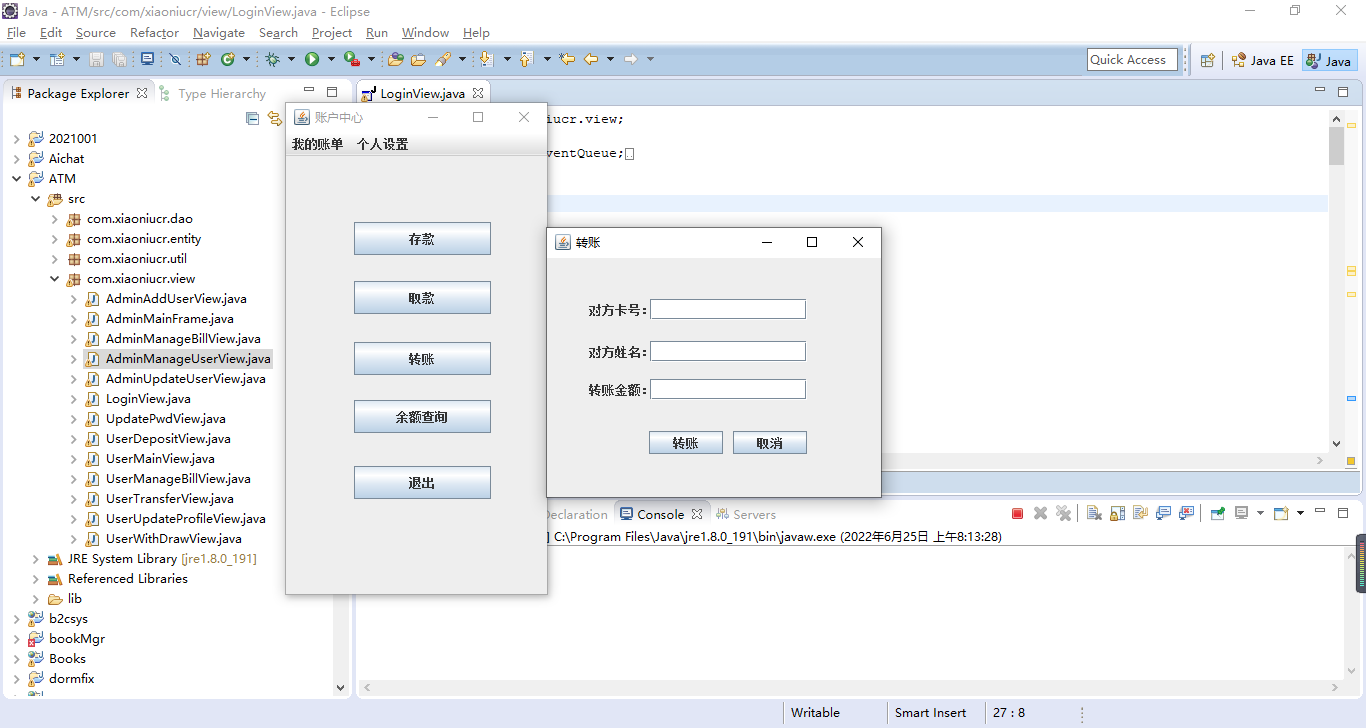Click the 存款 button in 账户中心

[x=422, y=239]
